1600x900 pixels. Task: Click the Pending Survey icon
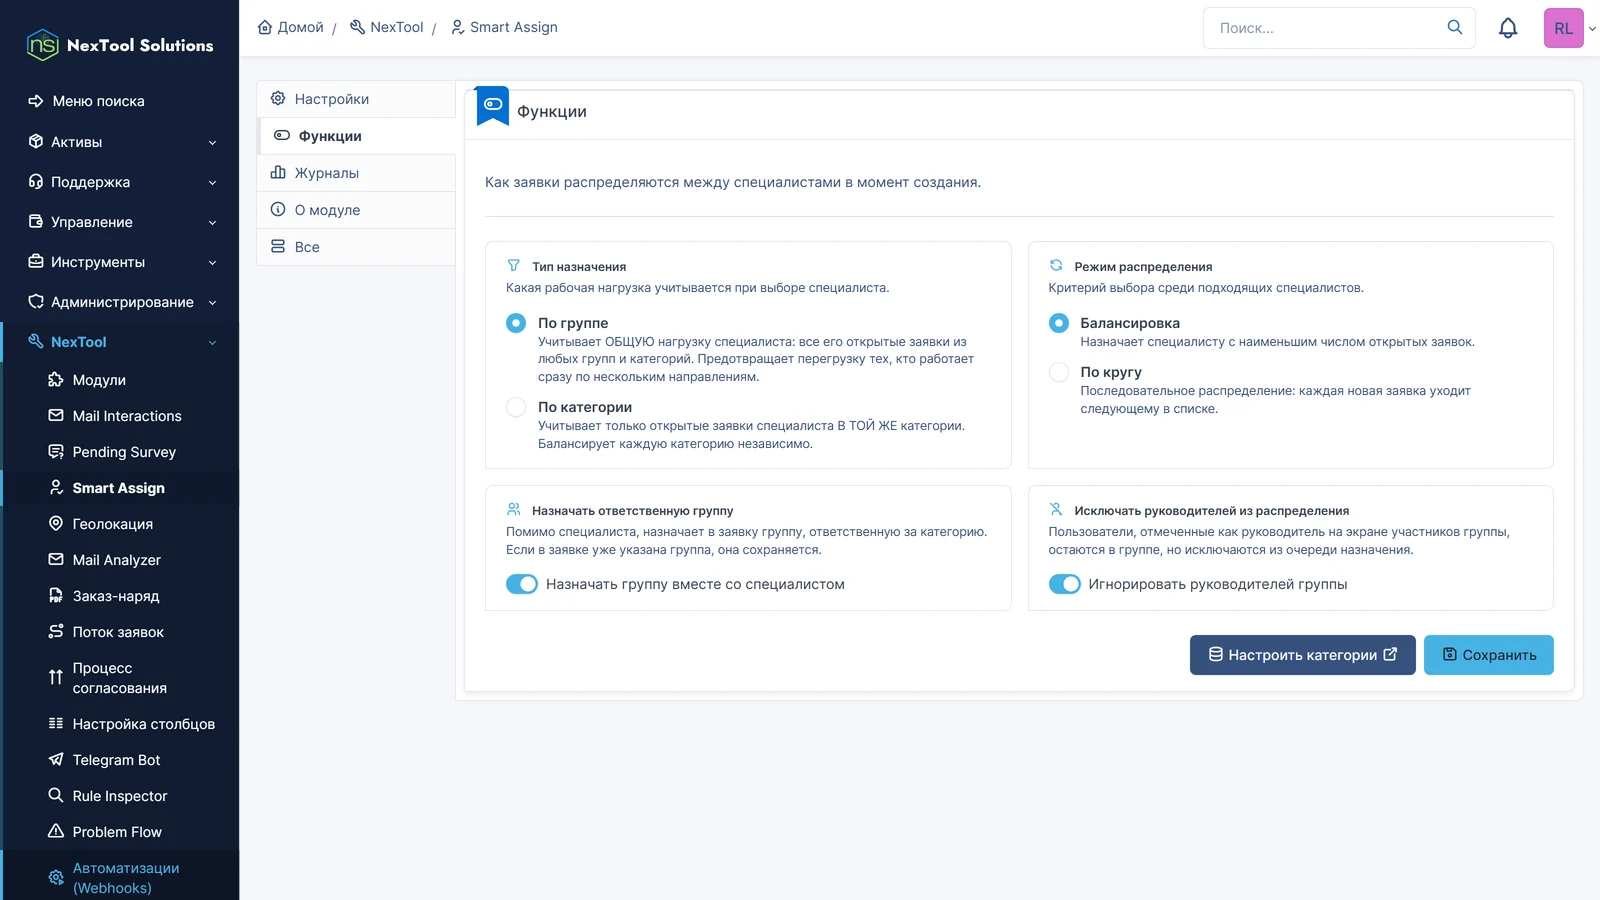point(56,452)
